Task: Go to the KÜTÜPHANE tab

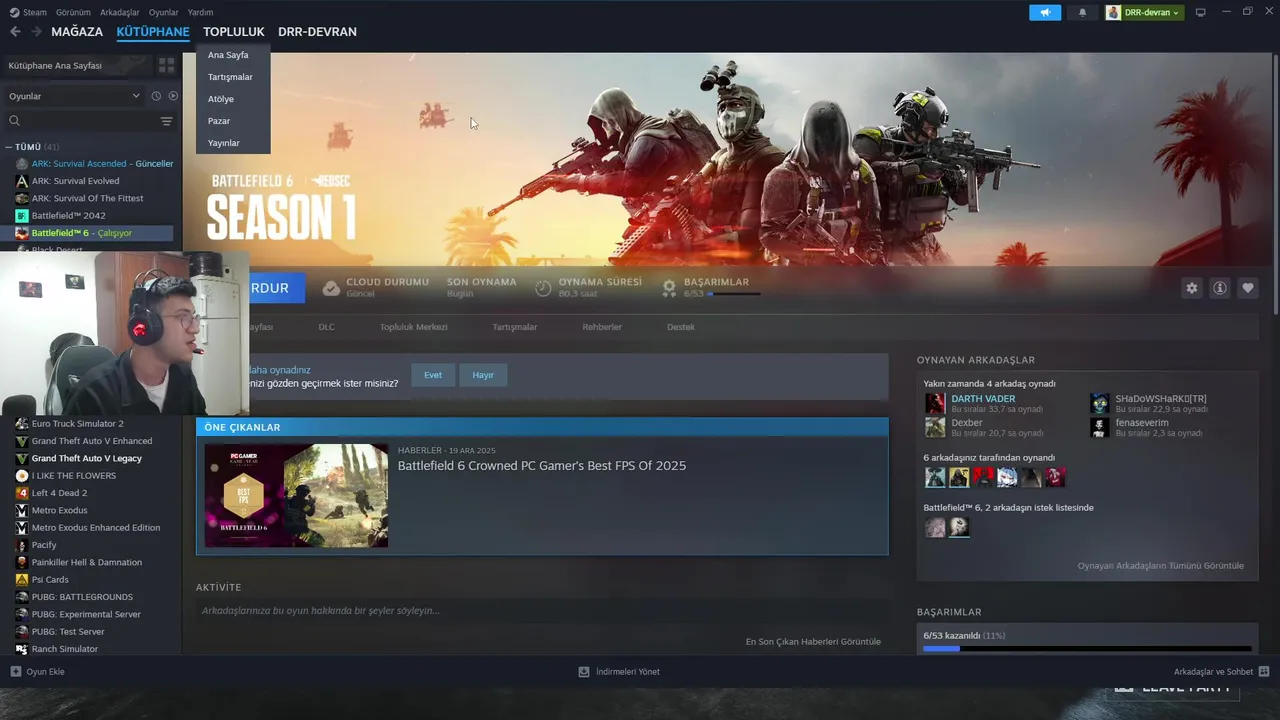Action: (153, 32)
